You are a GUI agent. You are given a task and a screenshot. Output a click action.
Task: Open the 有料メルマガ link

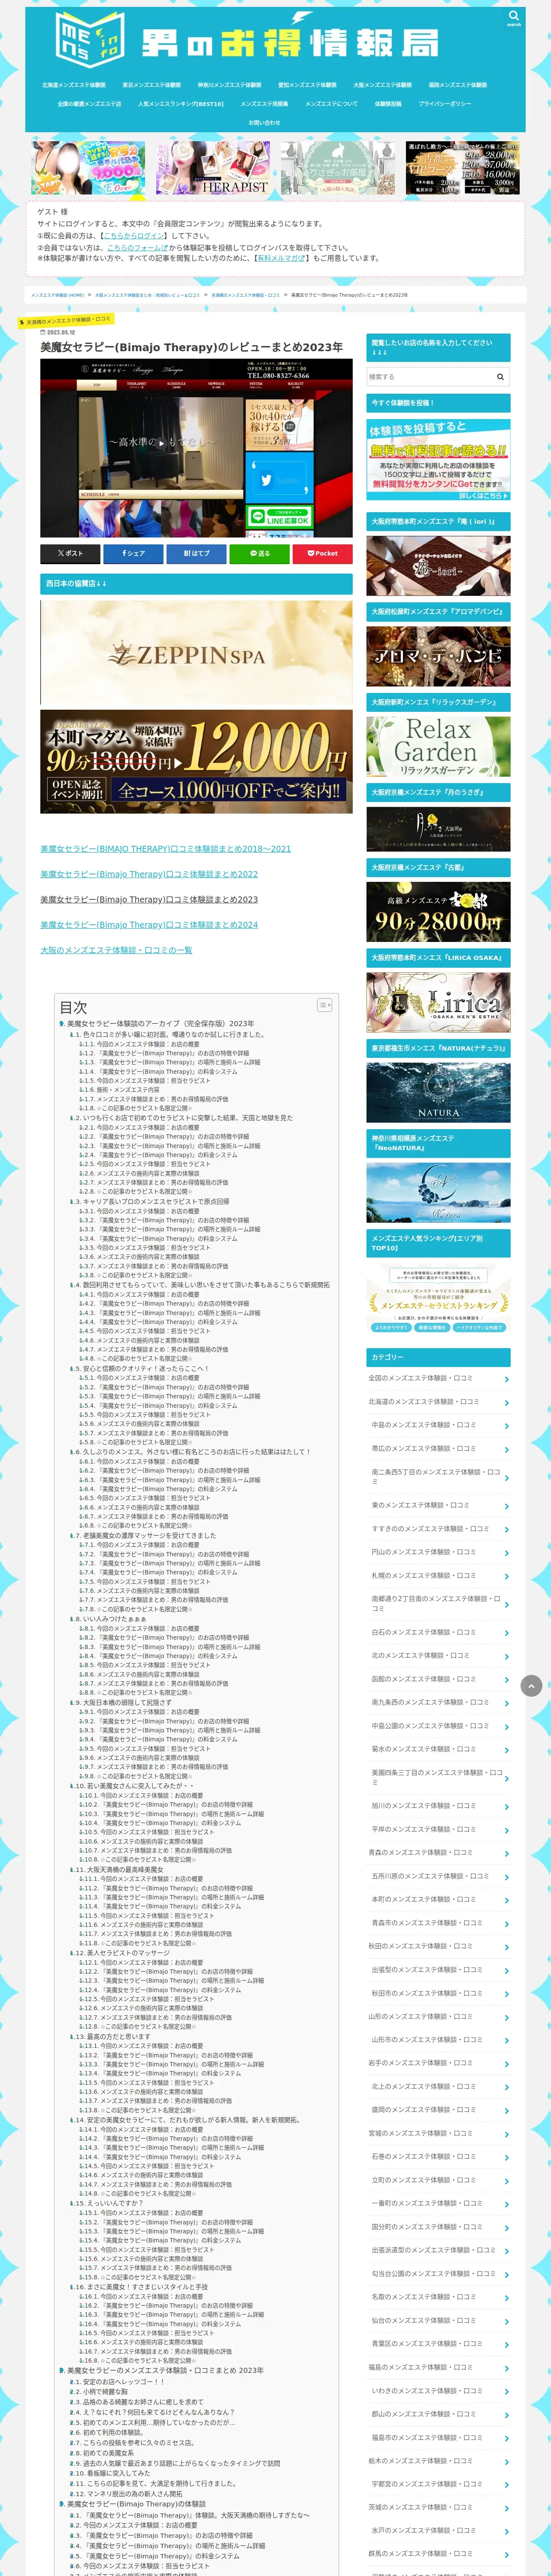pos(281,258)
